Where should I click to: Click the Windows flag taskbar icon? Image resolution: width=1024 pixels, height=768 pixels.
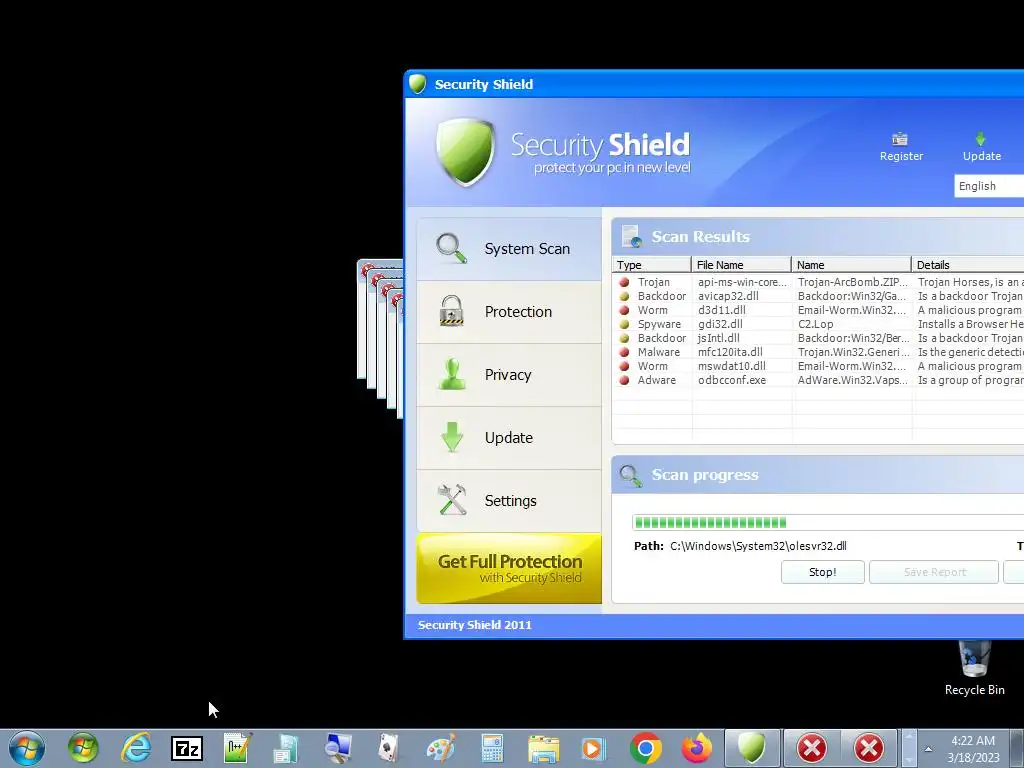83,748
